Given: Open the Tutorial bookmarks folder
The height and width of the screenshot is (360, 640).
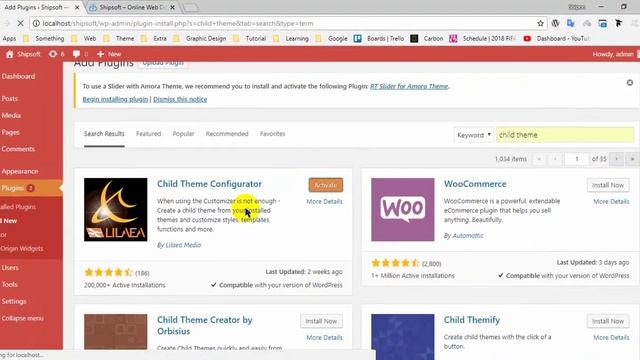Looking at the screenshot, I should tap(250, 38).
